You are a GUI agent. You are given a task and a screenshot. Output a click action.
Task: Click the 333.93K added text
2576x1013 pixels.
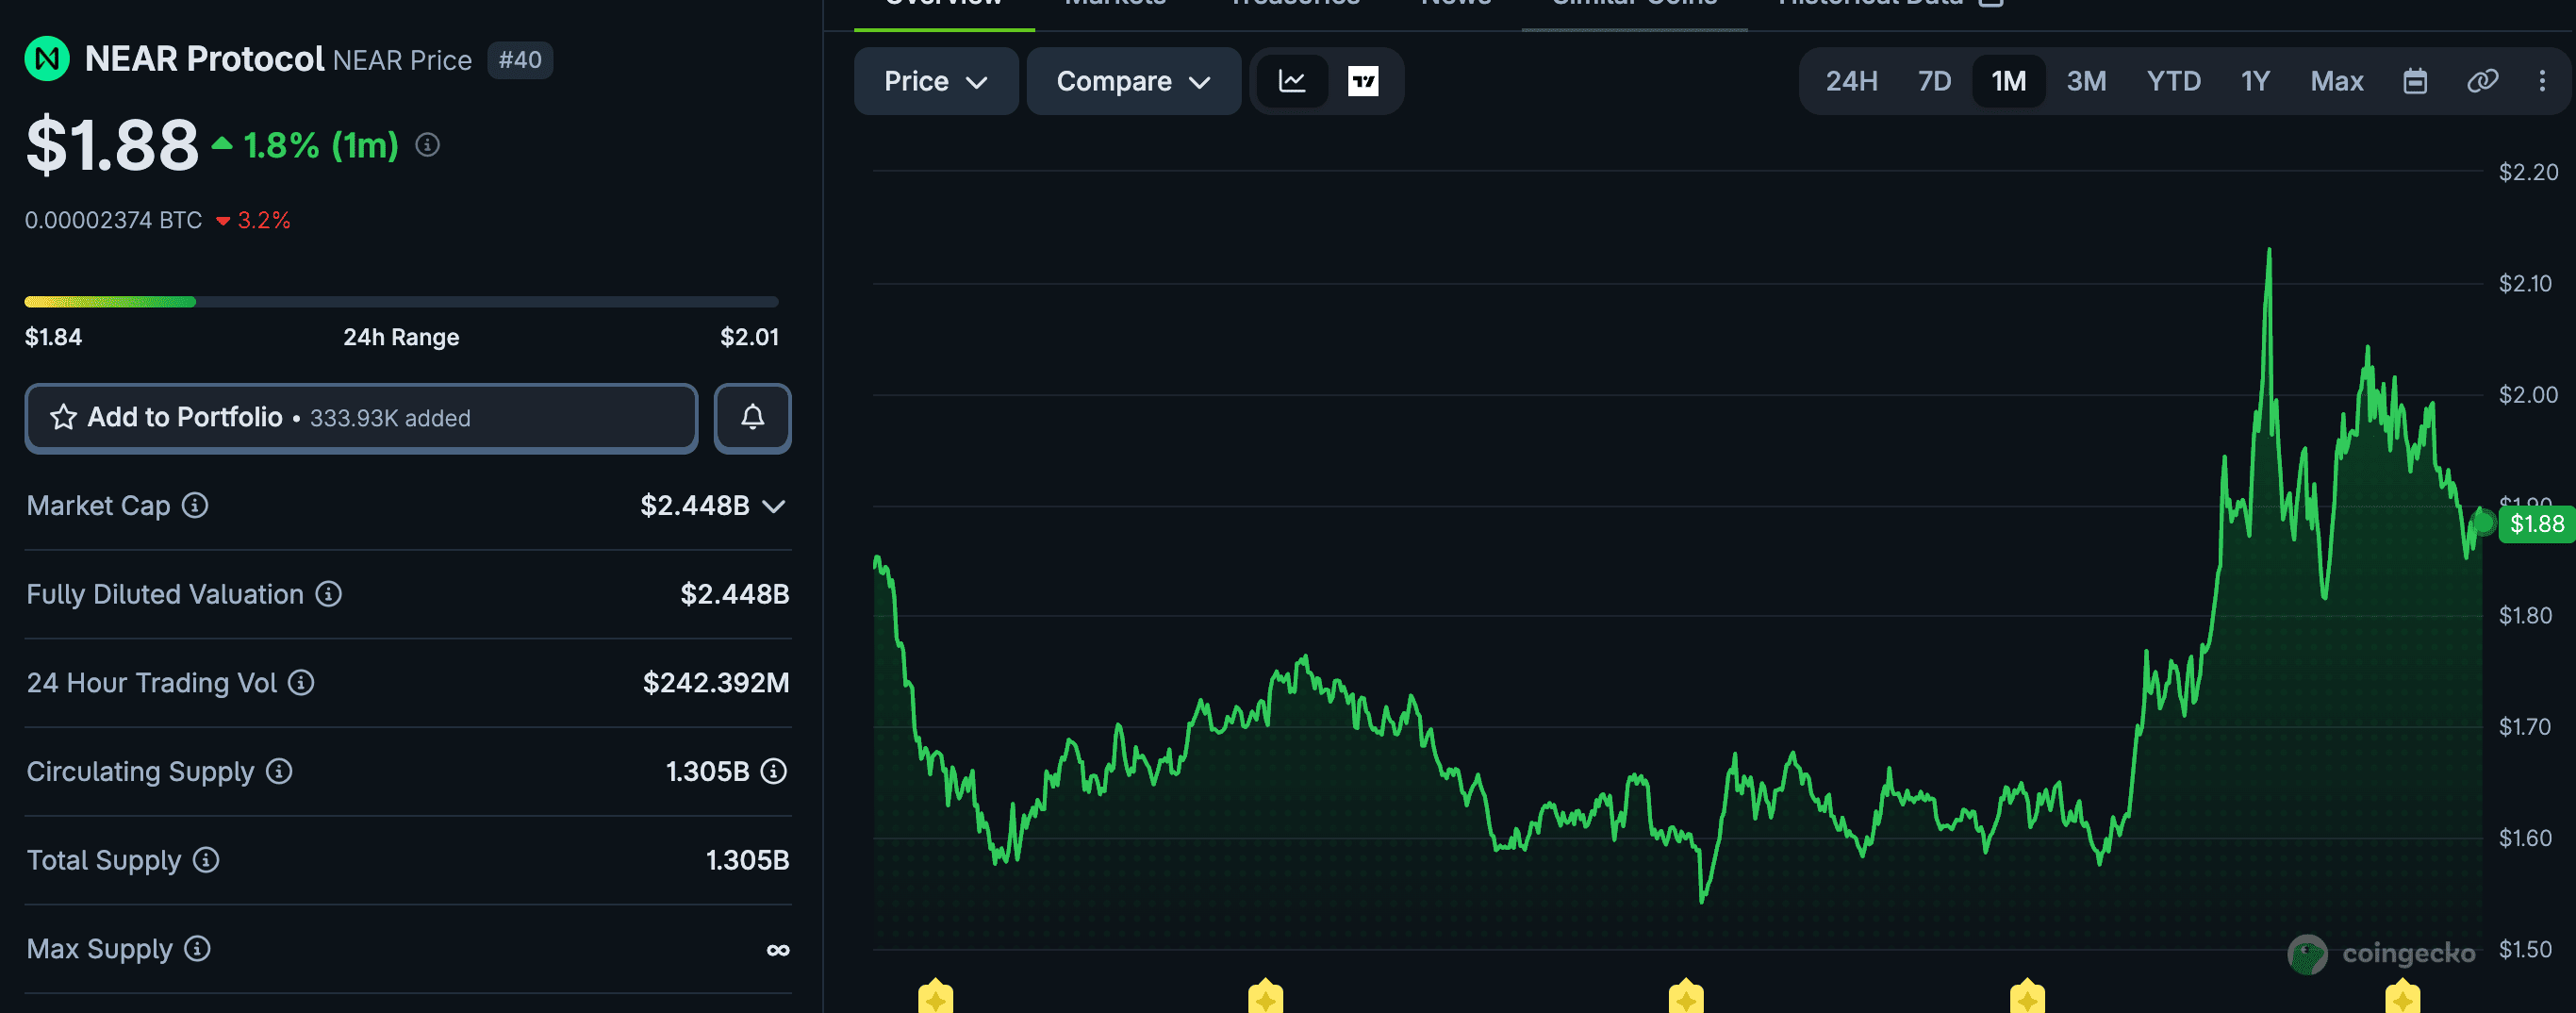click(390, 419)
